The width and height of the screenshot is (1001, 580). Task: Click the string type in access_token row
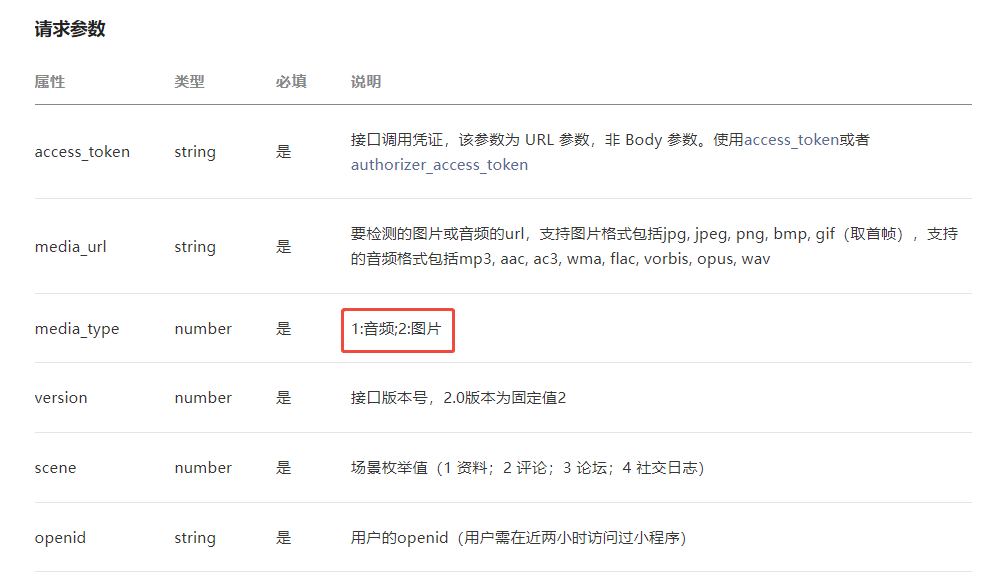tap(195, 152)
